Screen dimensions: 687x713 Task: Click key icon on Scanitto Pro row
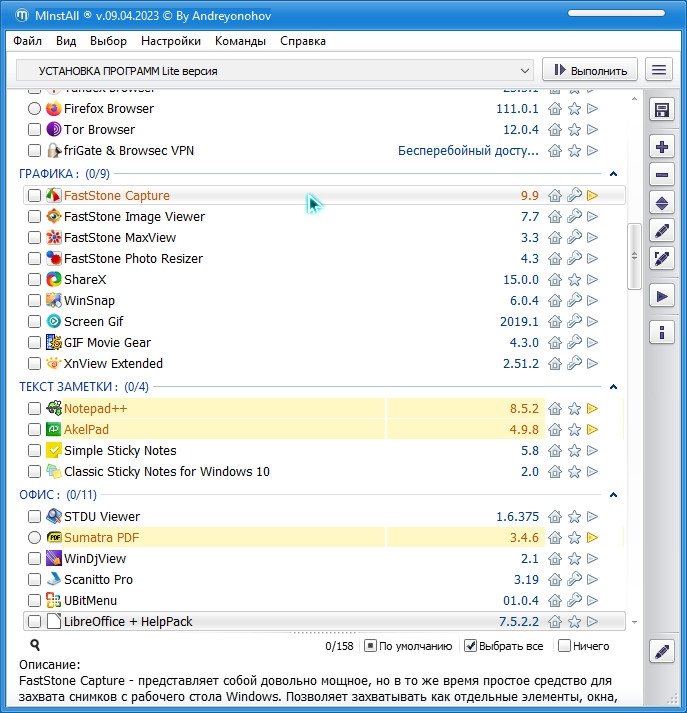(x=574, y=579)
